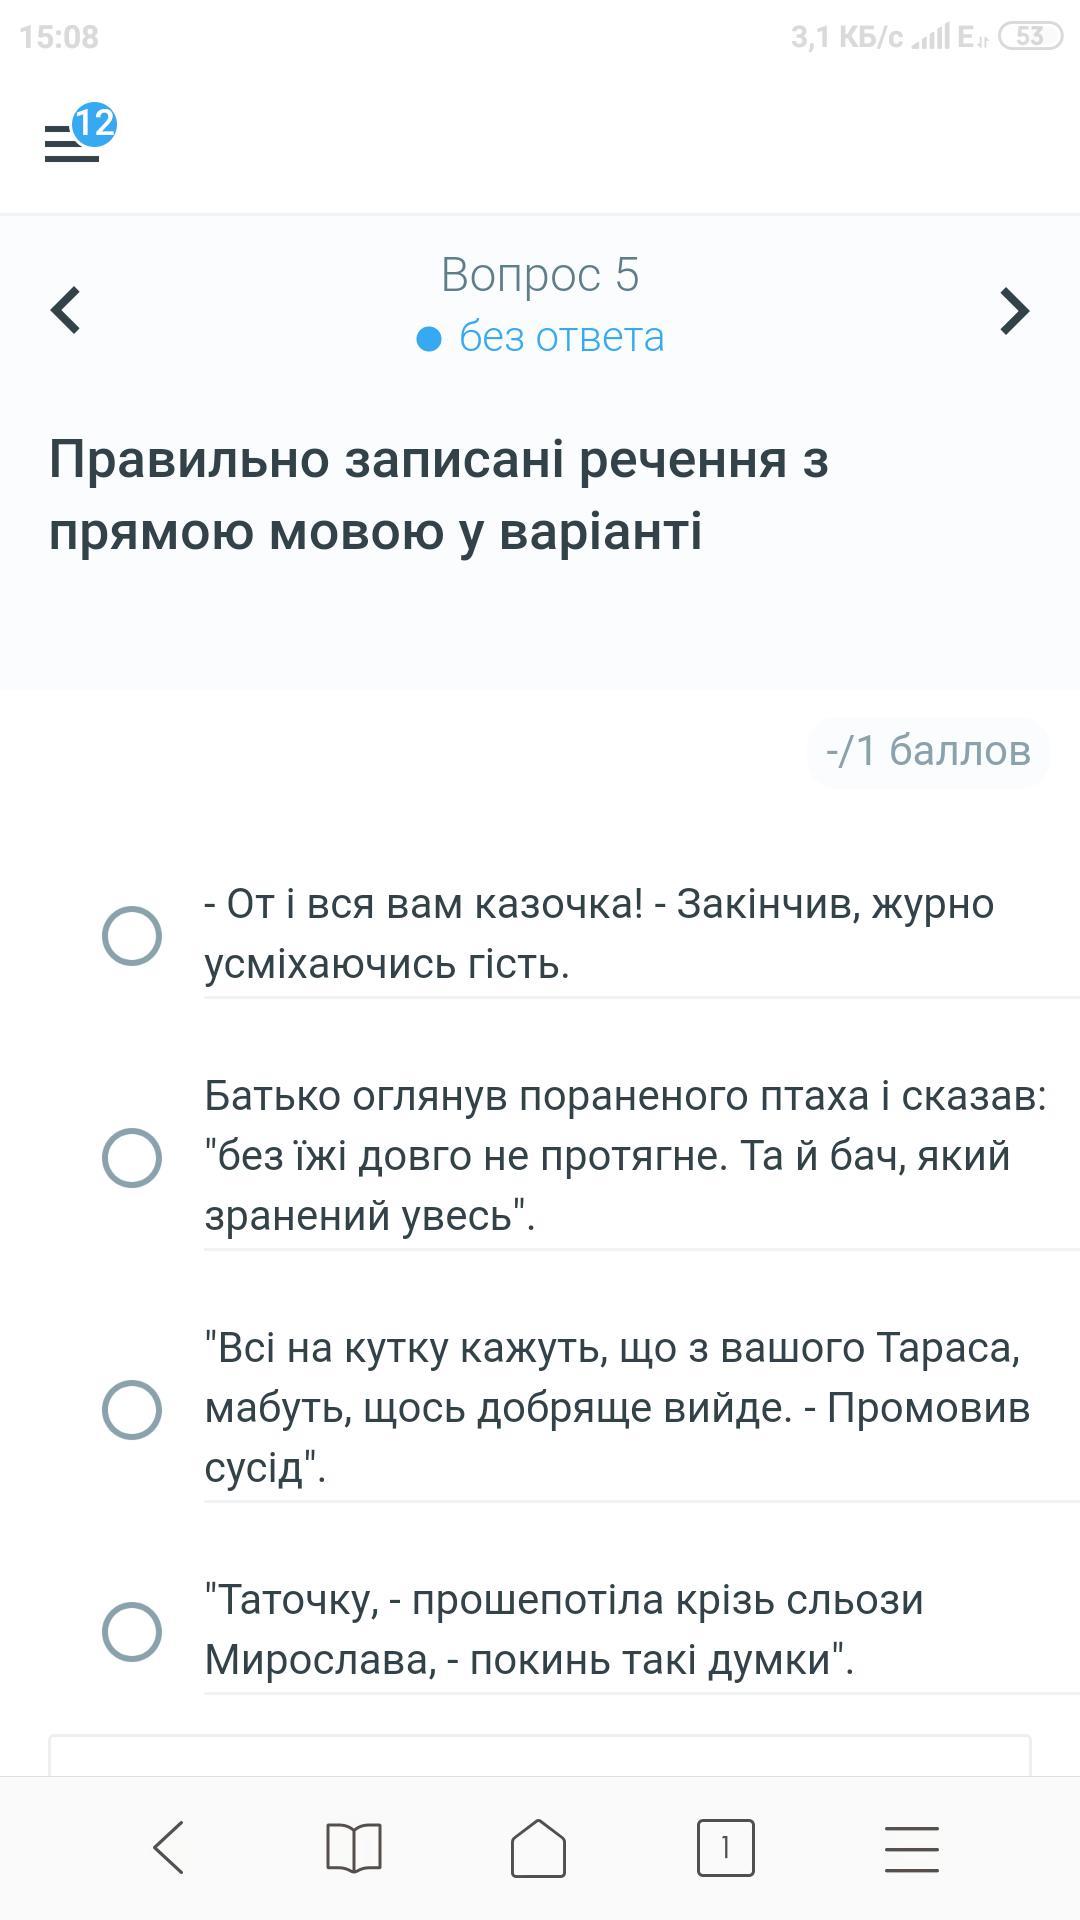The height and width of the screenshot is (1920, 1080).
Task: Tap the '-/1 баллов' score badge
Action: [x=928, y=751]
